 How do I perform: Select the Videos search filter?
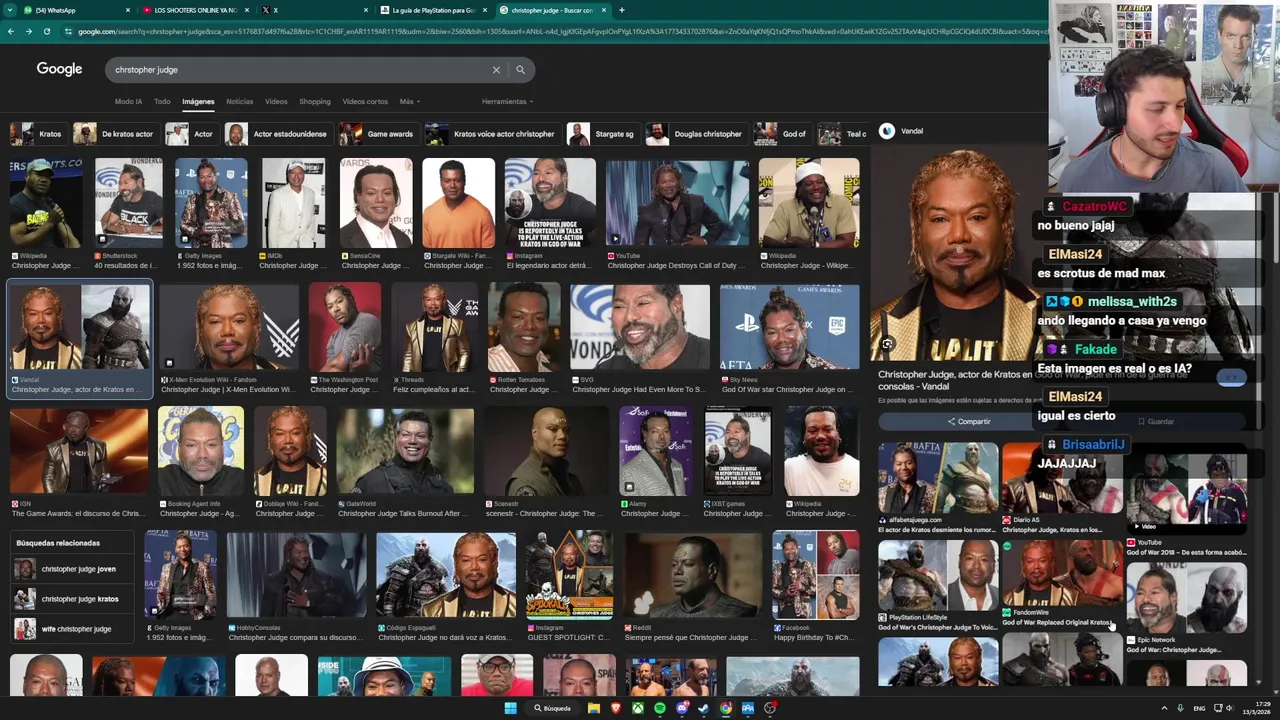coord(276,101)
